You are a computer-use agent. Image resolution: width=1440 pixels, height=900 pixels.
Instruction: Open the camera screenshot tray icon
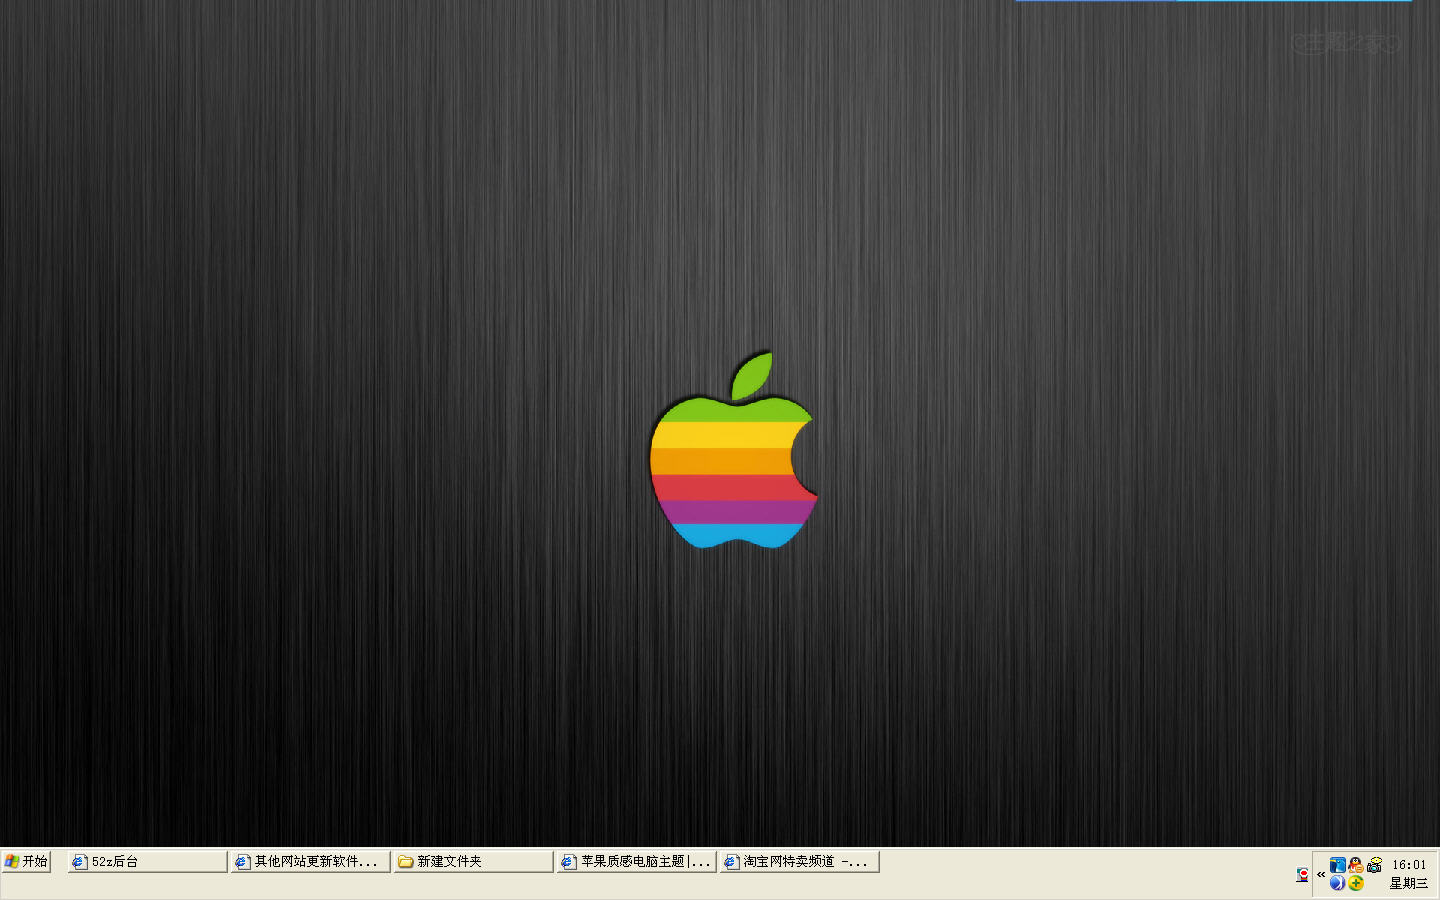click(1374, 865)
